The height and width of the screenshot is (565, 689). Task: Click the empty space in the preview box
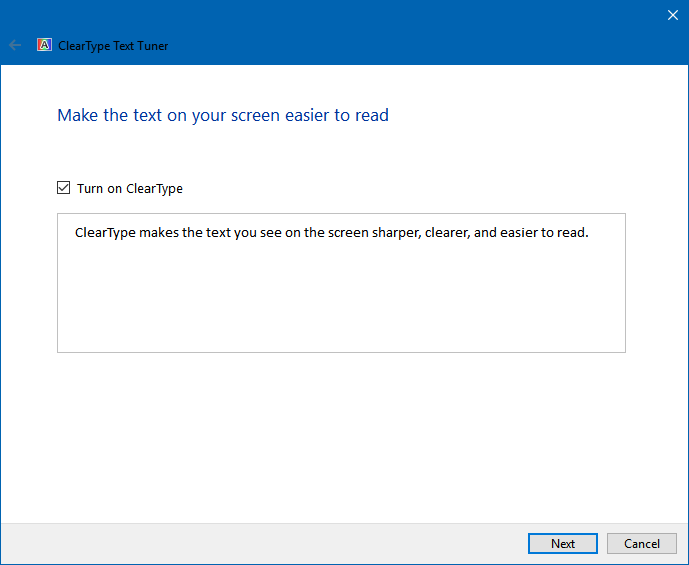click(341, 299)
